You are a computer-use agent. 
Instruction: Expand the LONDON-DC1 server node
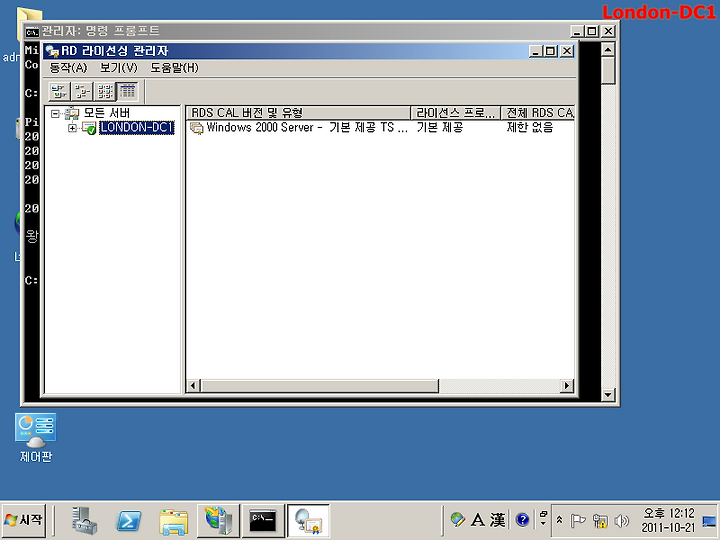[x=72, y=128]
